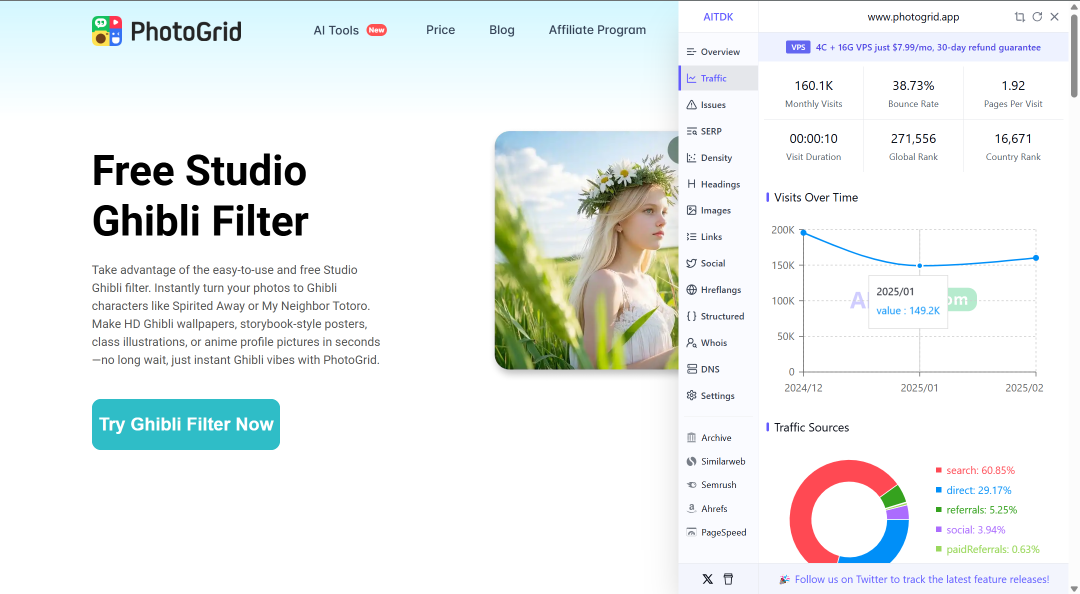Click Try Ghibli Filter Now button

click(186, 424)
